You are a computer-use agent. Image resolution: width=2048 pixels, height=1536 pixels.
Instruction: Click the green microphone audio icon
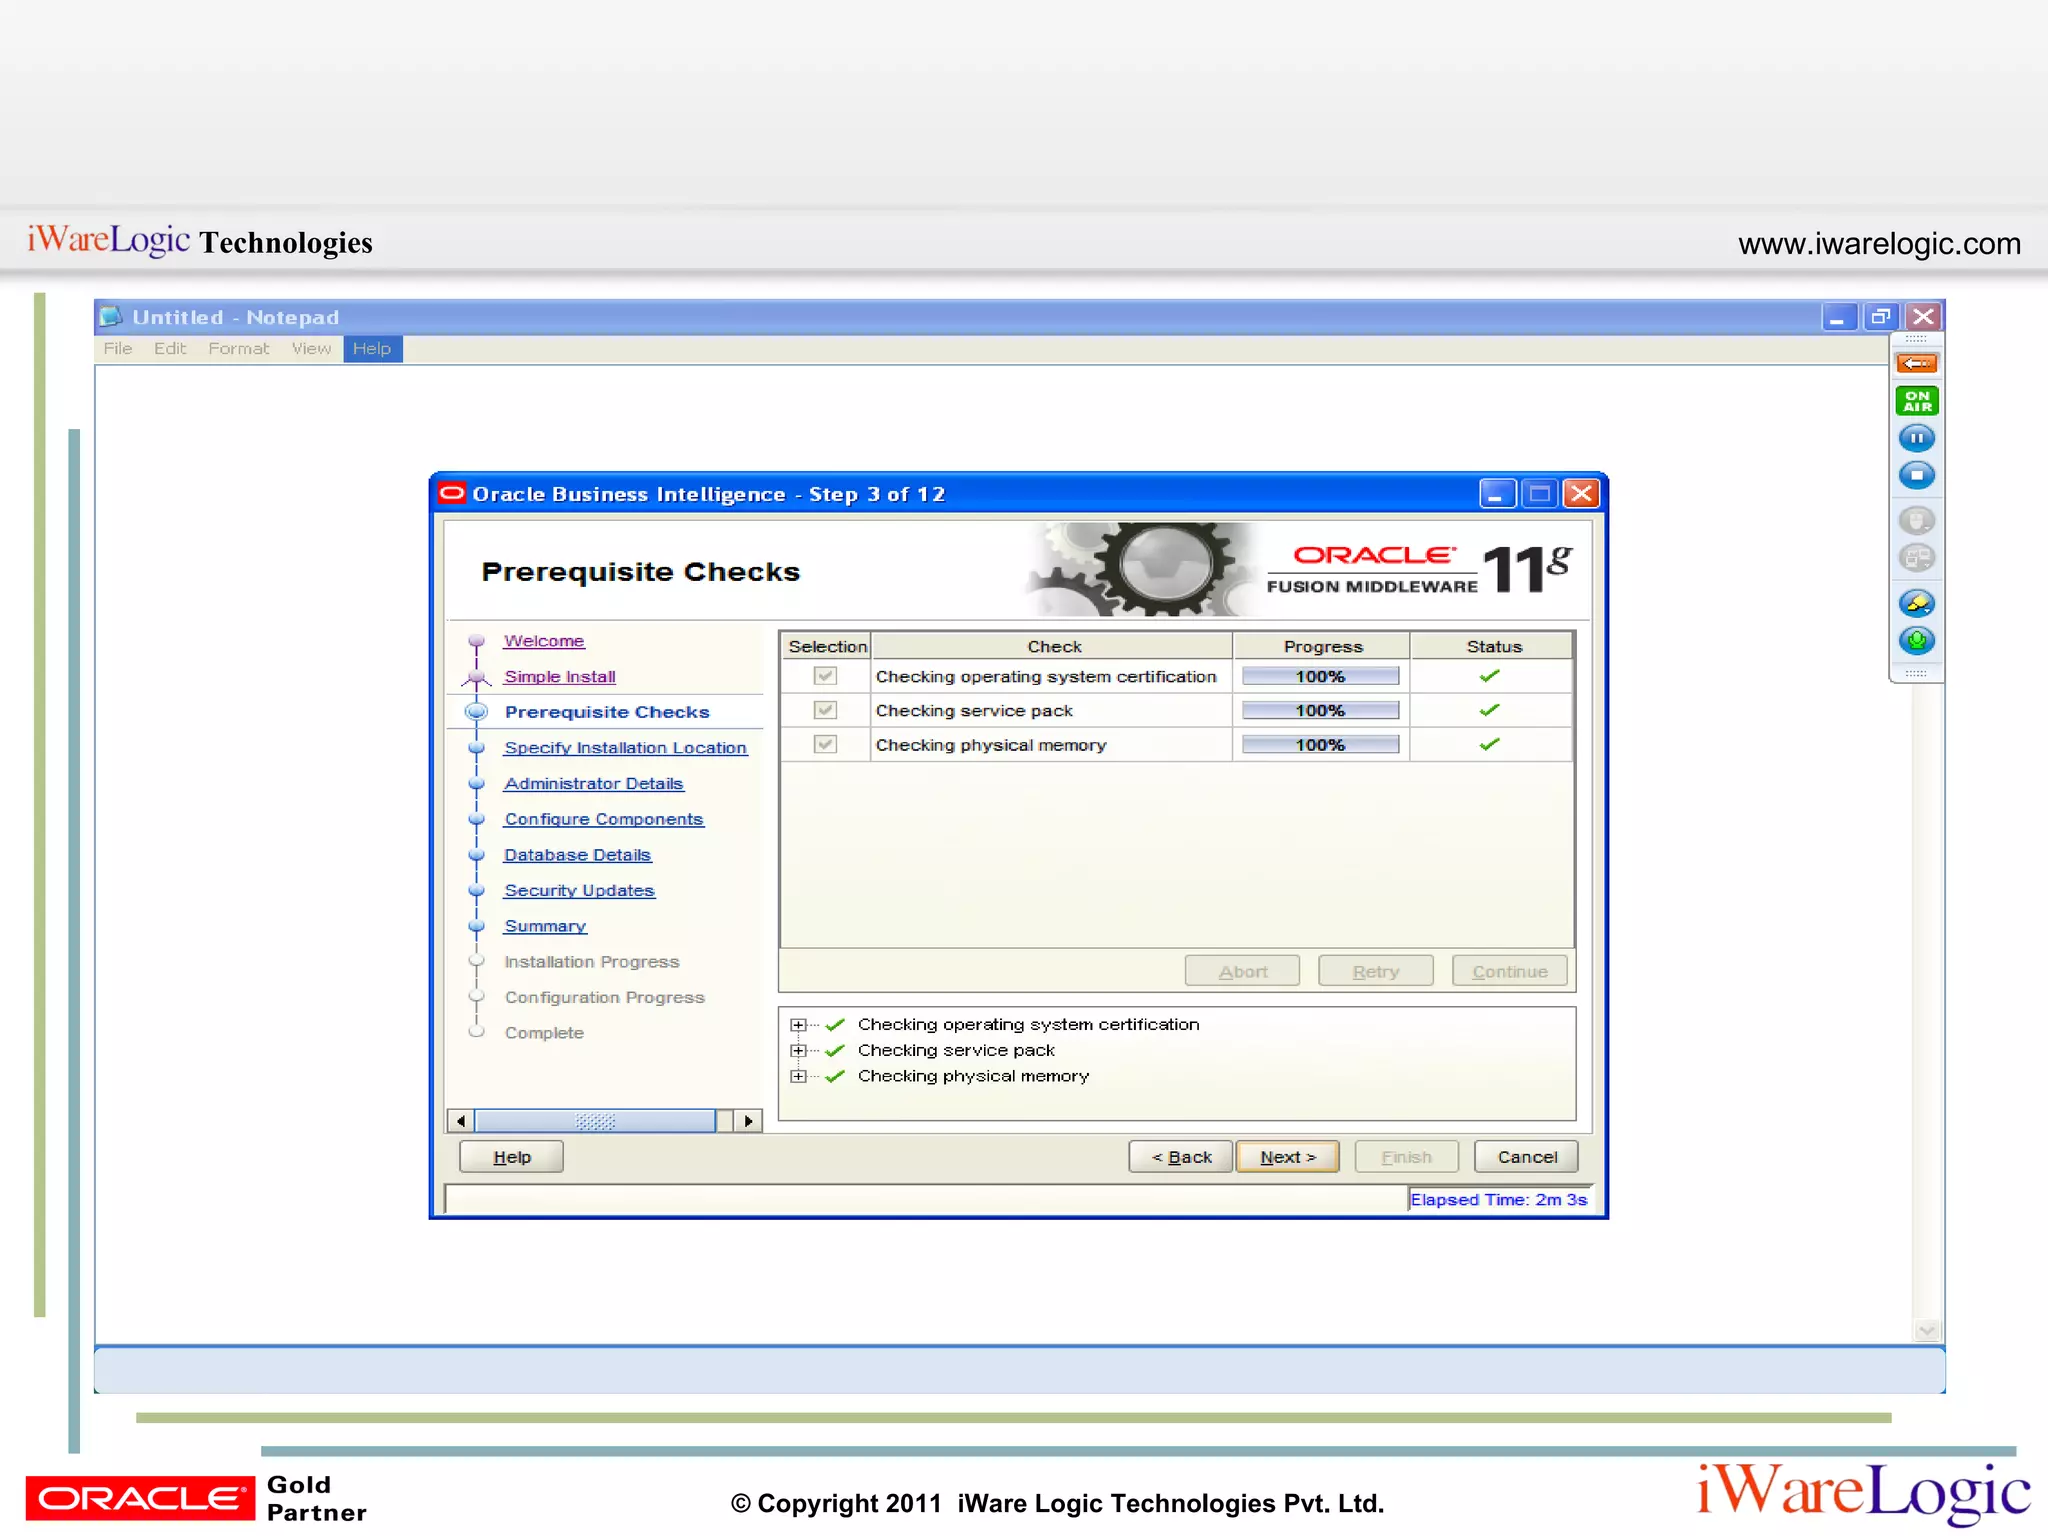tap(1916, 640)
